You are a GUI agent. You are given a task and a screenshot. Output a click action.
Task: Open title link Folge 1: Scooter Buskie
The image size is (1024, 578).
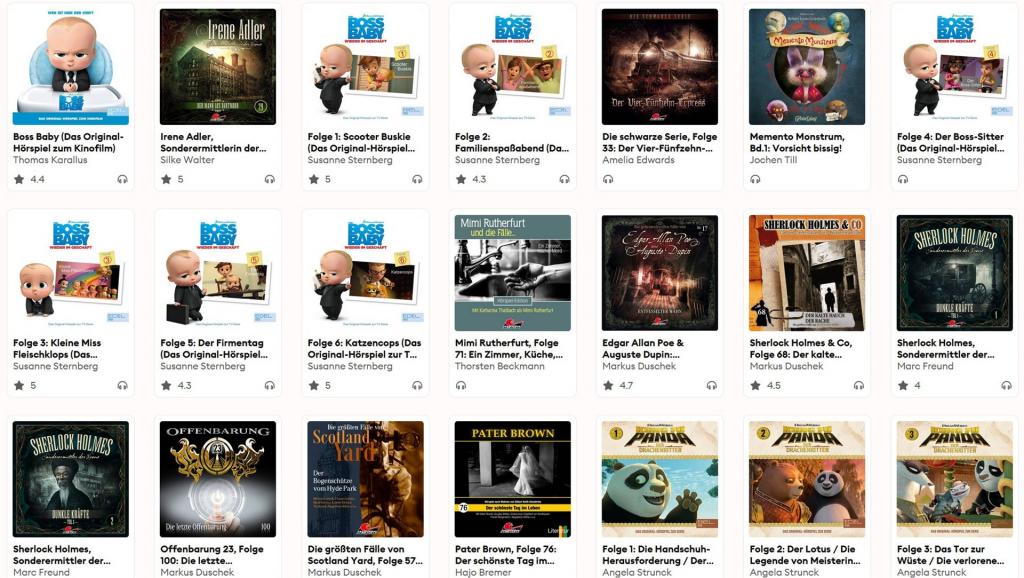361,142
